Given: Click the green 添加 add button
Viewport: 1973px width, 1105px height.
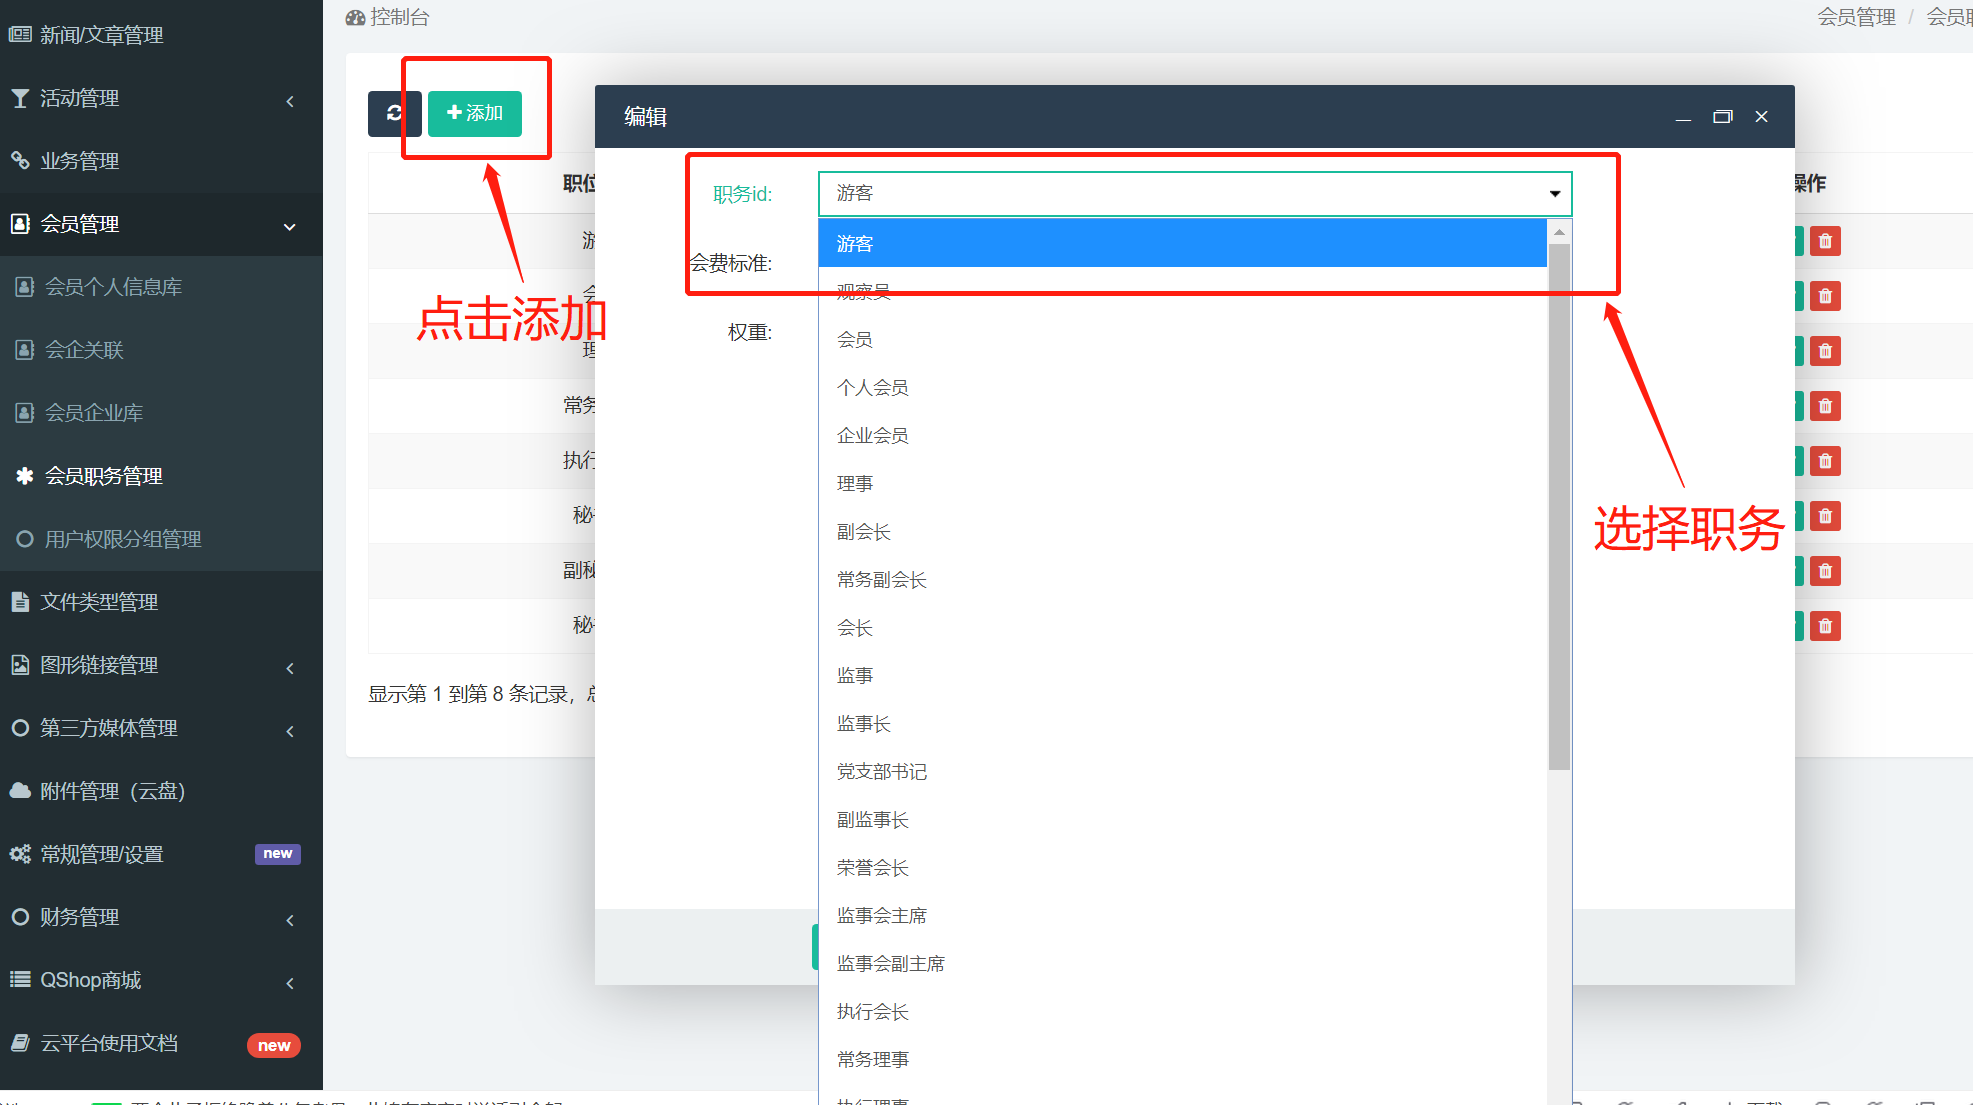Looking at the screenshot, I should point(475,113).
